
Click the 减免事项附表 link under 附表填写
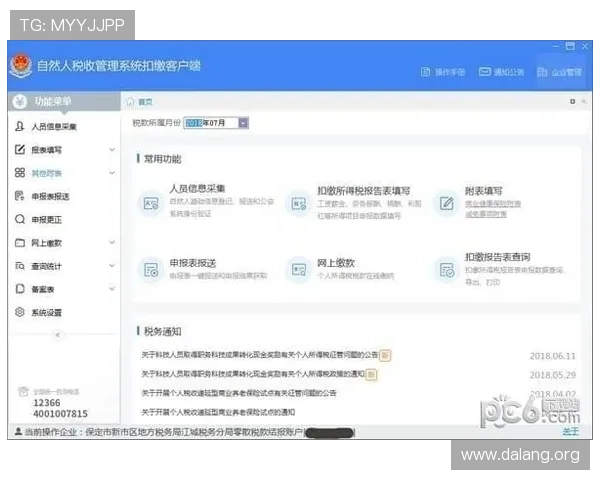coord(486,214)
